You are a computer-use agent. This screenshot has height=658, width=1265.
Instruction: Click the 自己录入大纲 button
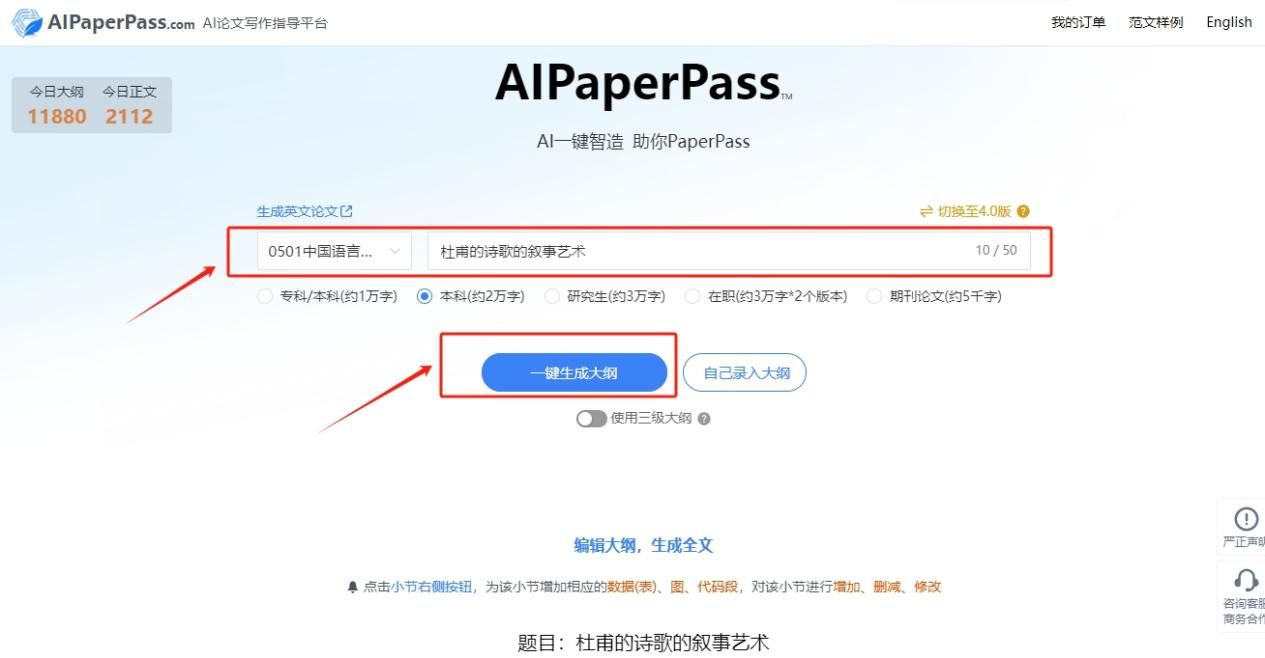point(745,373)
